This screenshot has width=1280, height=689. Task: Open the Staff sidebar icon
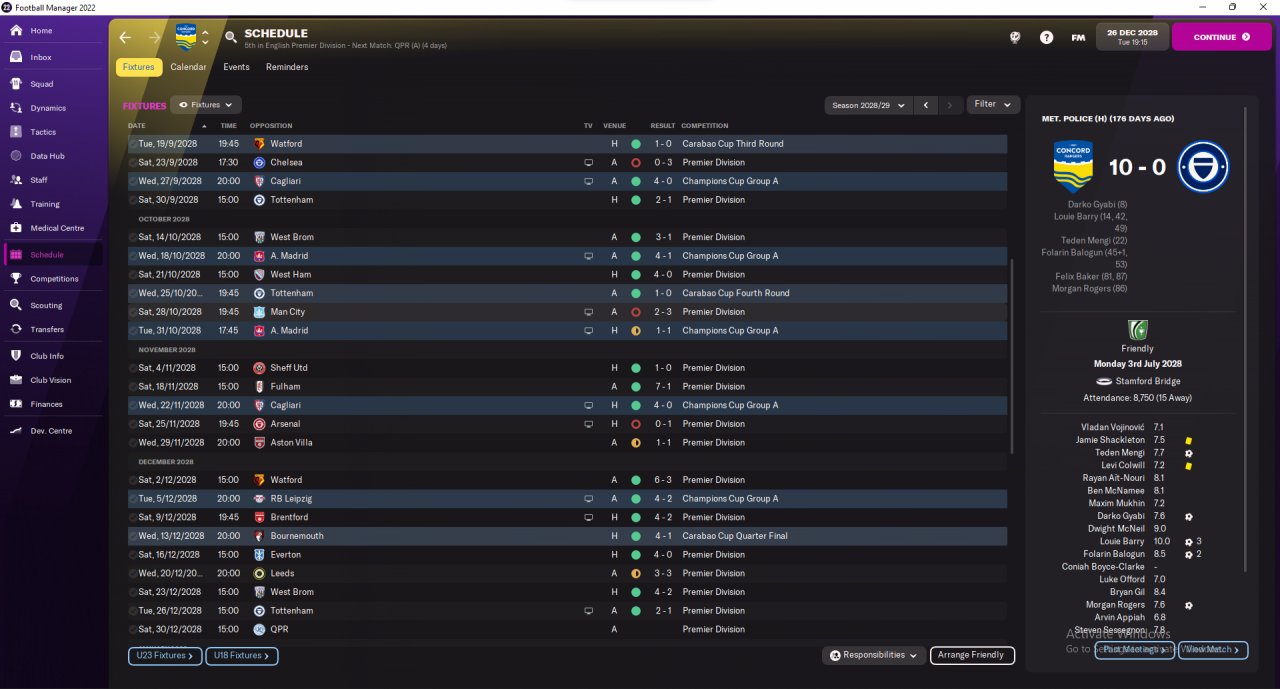16,180
